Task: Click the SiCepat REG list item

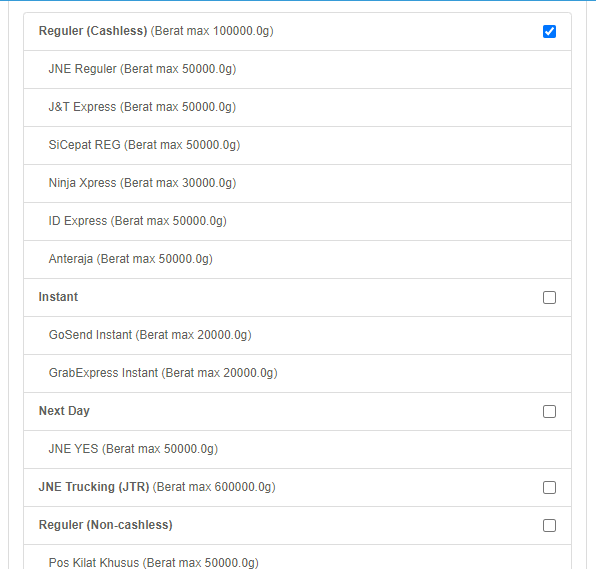Action: 297,146
